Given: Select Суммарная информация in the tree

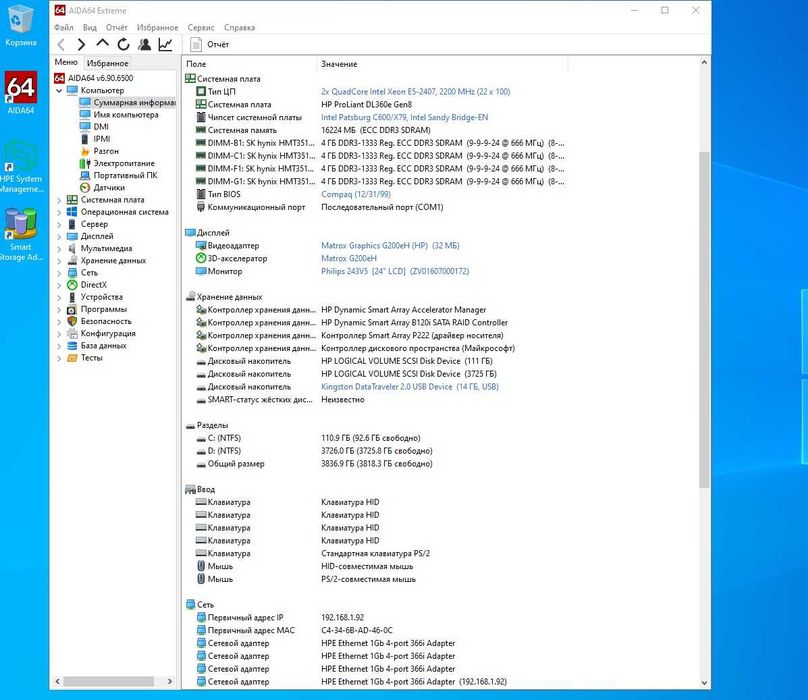Looking at the screenshot, I should tap(127, 103).
